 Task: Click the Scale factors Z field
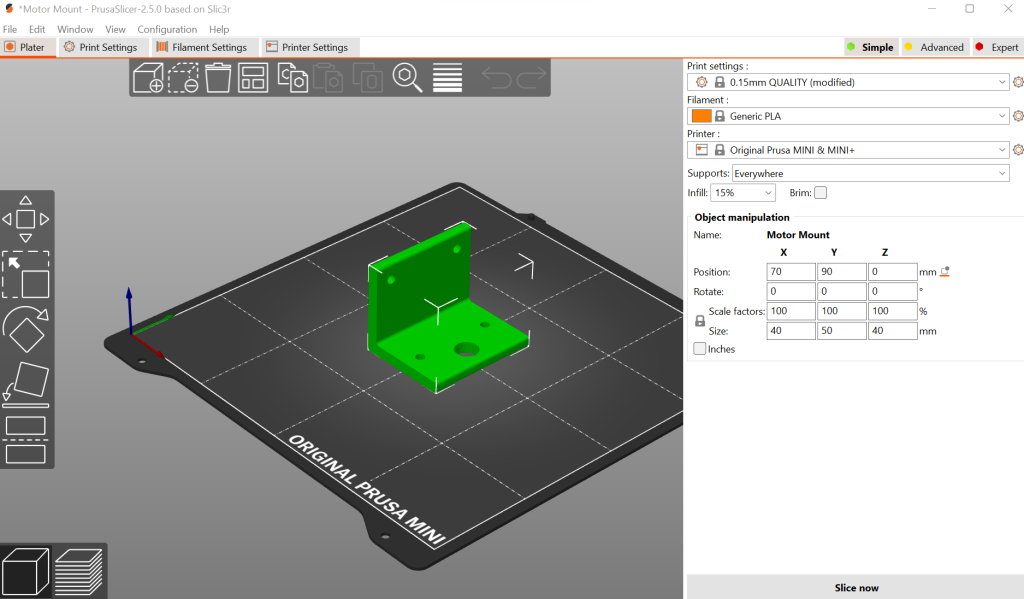893,311
